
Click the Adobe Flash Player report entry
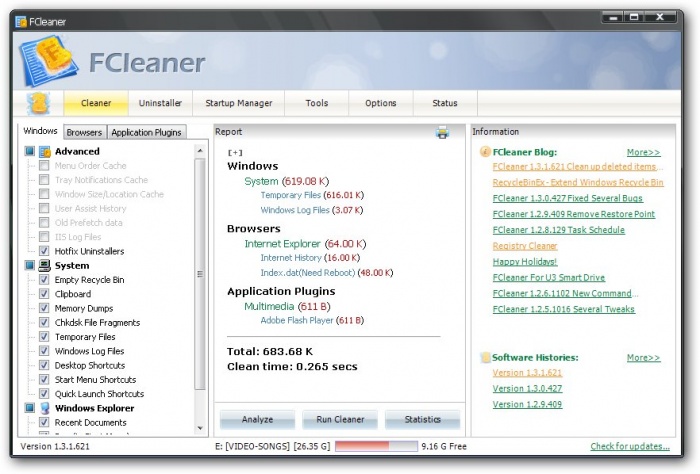[x=312, y=320]
